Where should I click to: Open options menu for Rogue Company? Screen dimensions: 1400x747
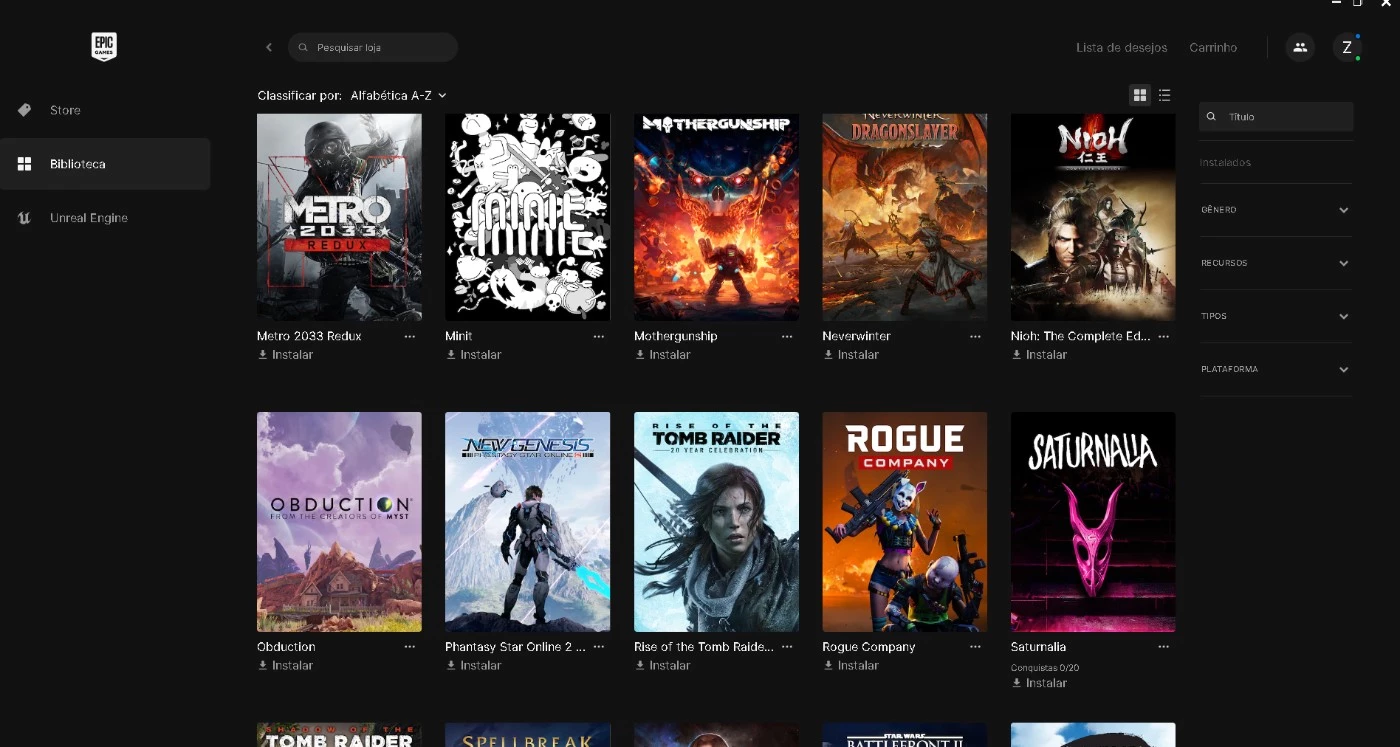point(975,647)
